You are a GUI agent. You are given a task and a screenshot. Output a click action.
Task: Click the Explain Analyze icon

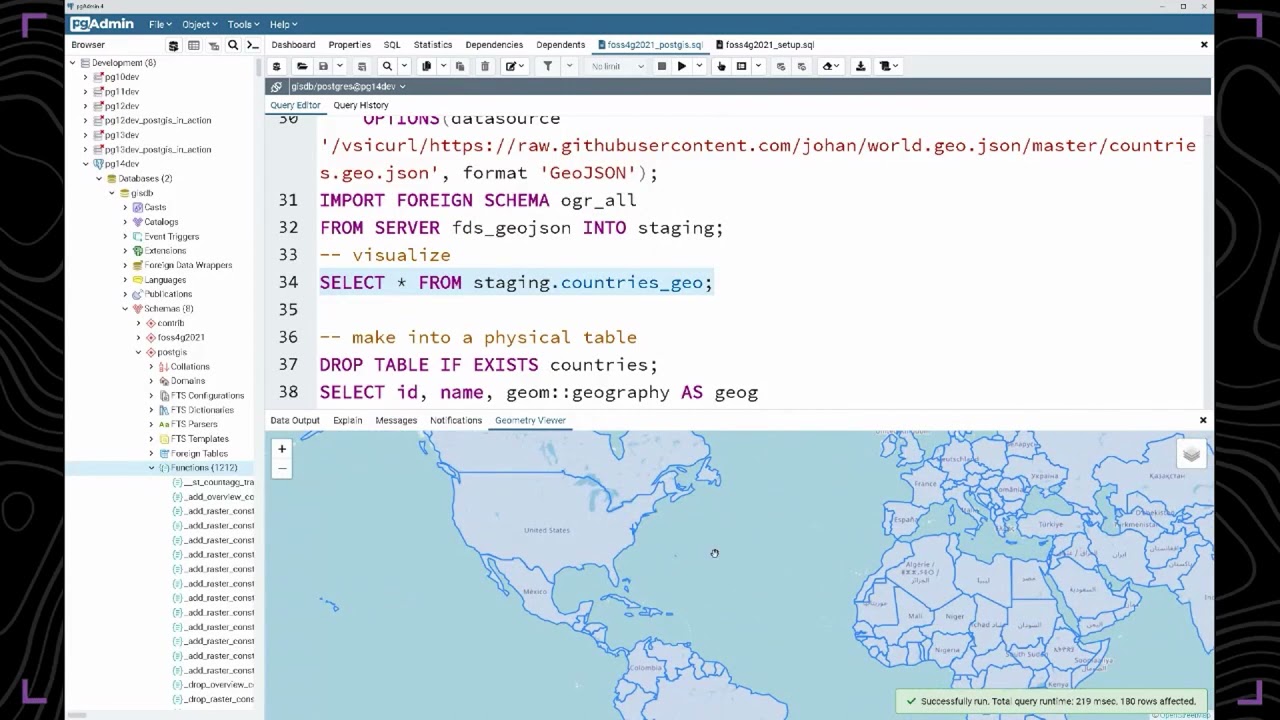tap(742, 66)
